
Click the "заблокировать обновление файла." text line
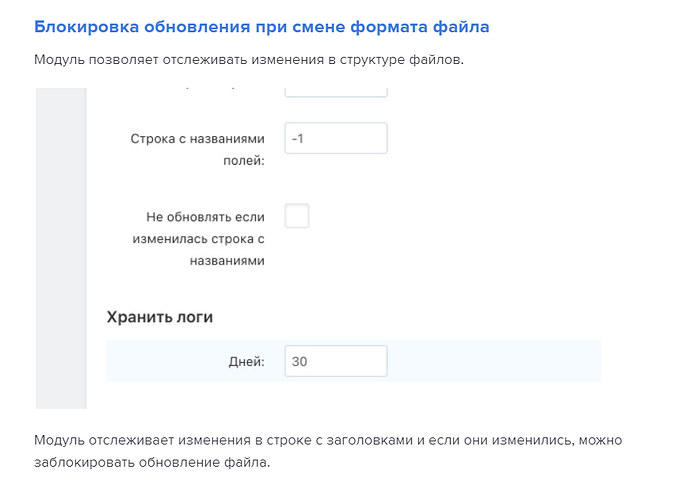click(x=152, y=463)
